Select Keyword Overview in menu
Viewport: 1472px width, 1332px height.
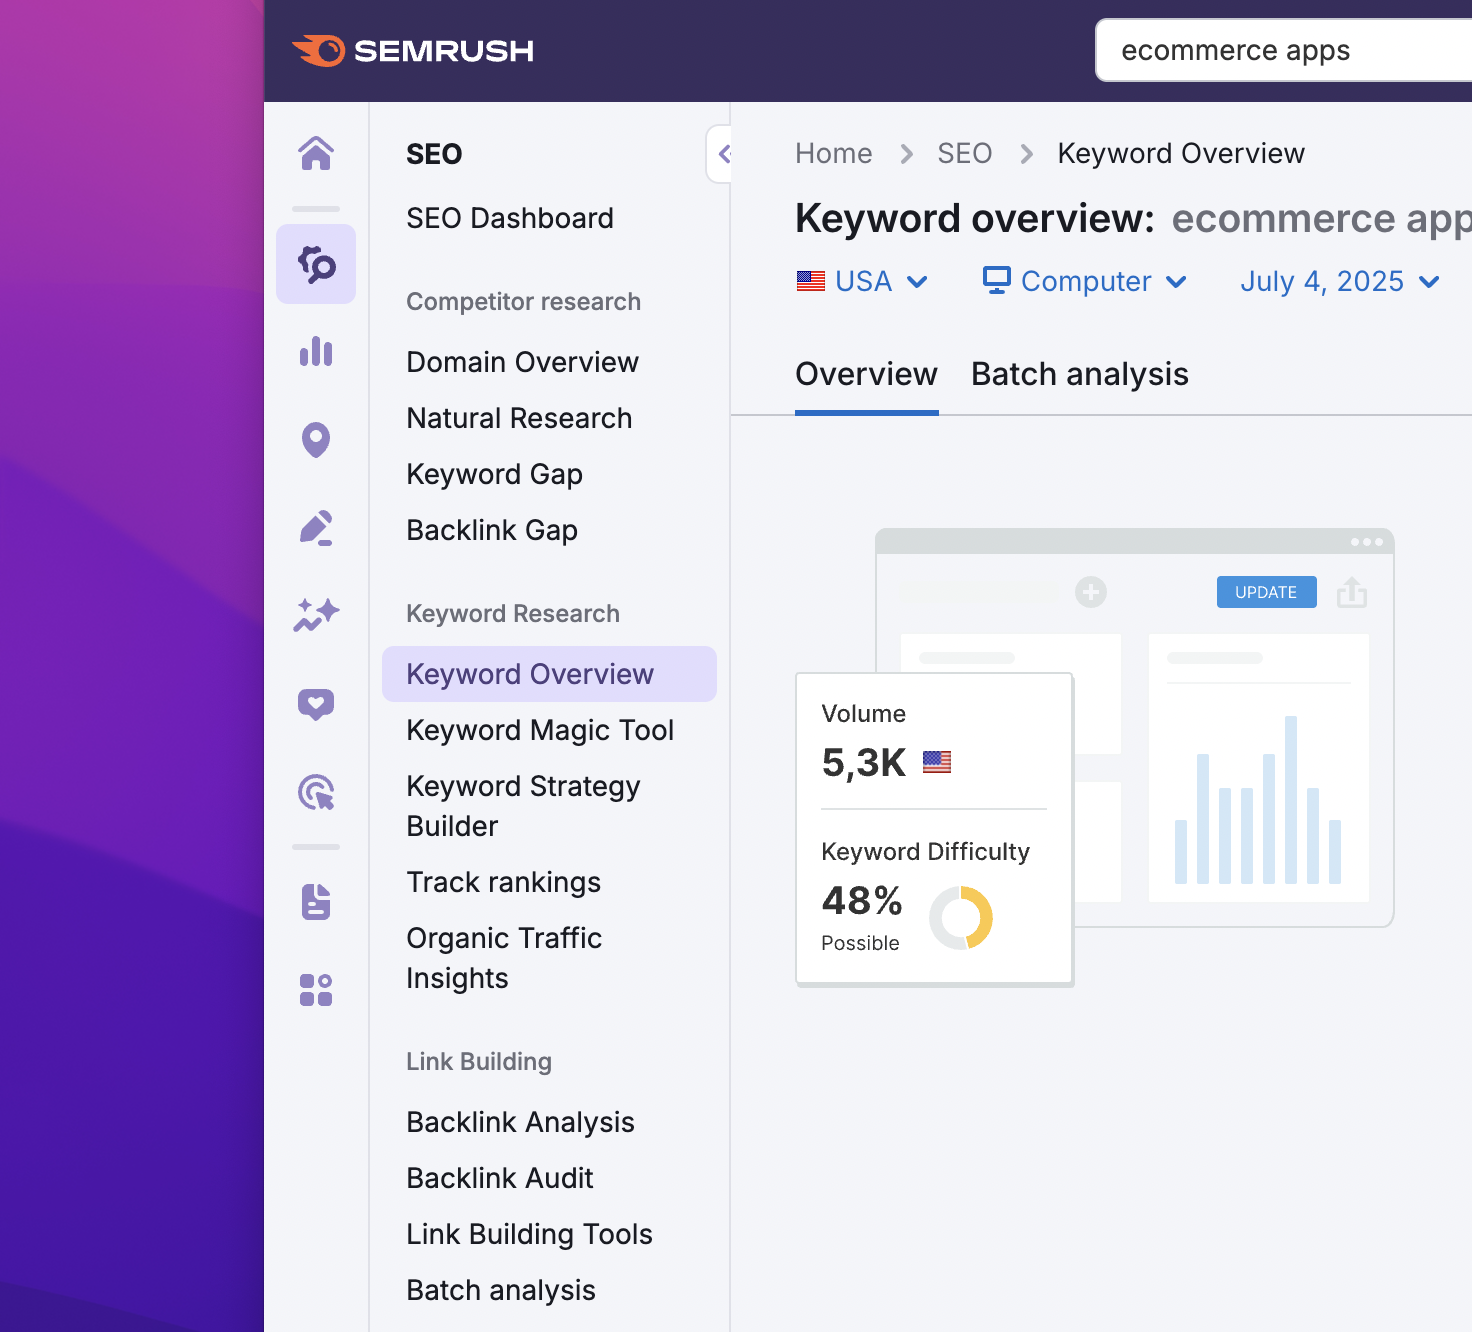[x=549, y=674]
